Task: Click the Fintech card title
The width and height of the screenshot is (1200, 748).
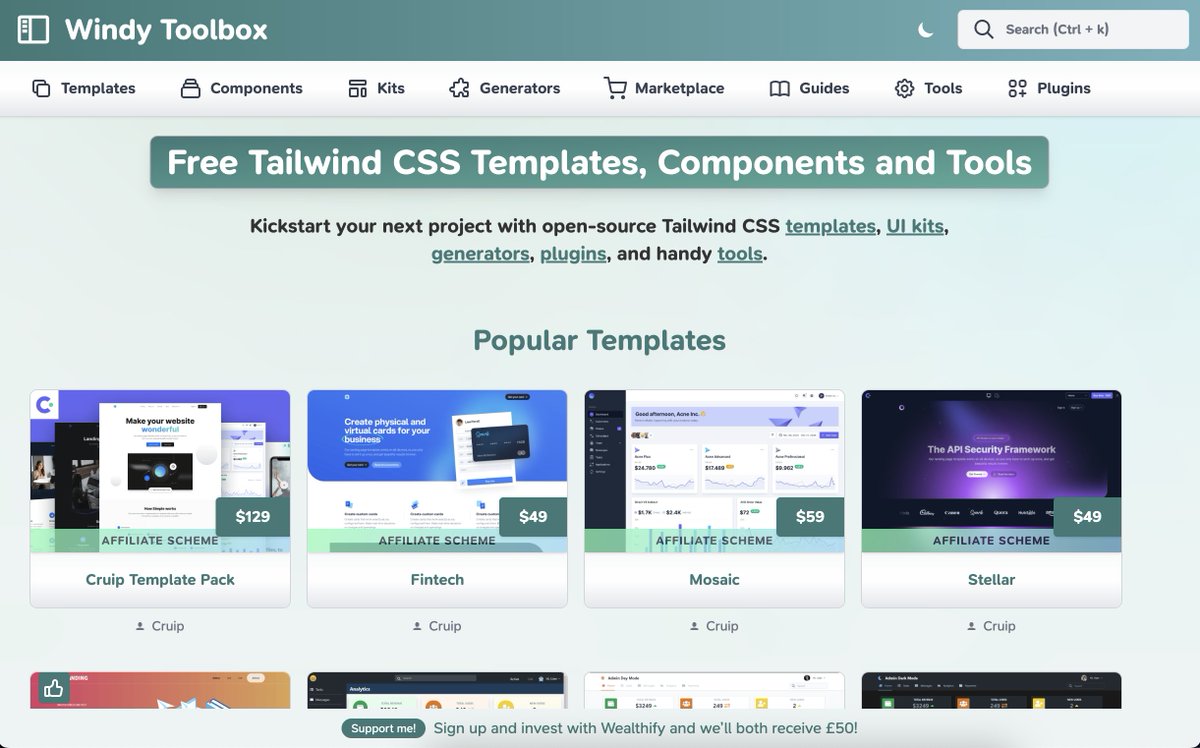Action: point(437,579)
